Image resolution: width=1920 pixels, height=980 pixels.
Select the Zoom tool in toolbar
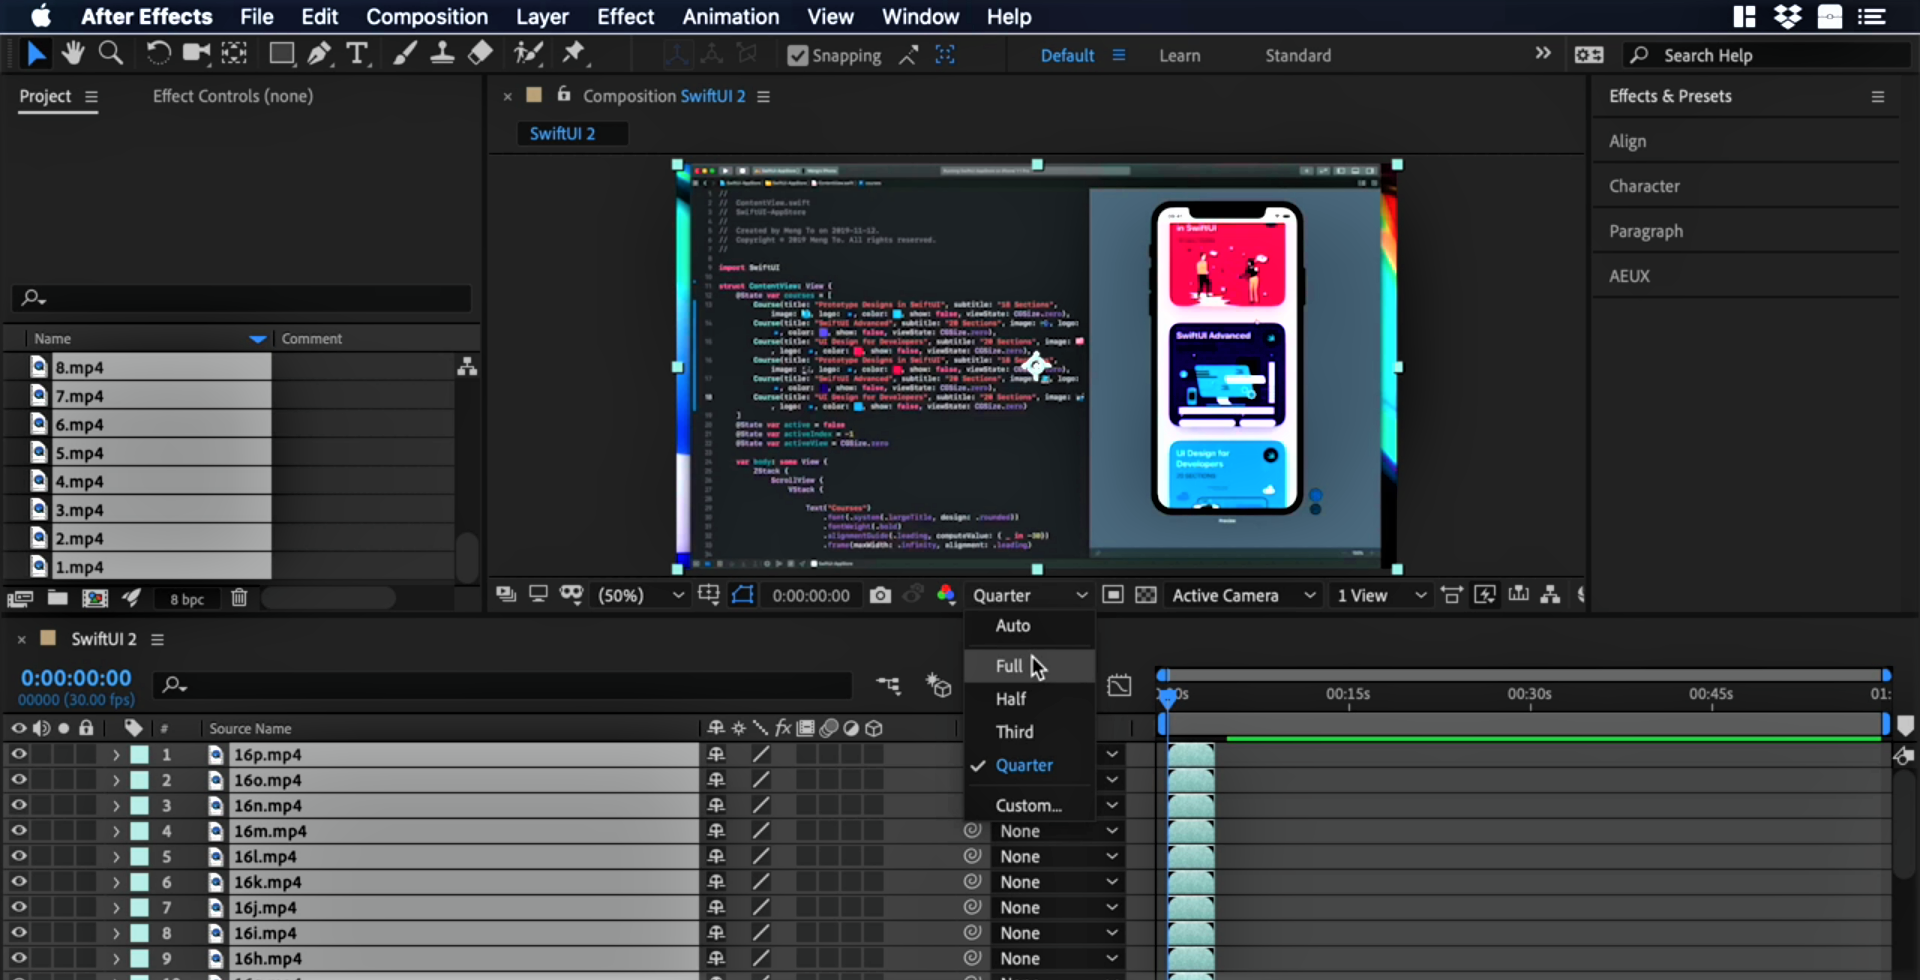click(x=111, y=53)
